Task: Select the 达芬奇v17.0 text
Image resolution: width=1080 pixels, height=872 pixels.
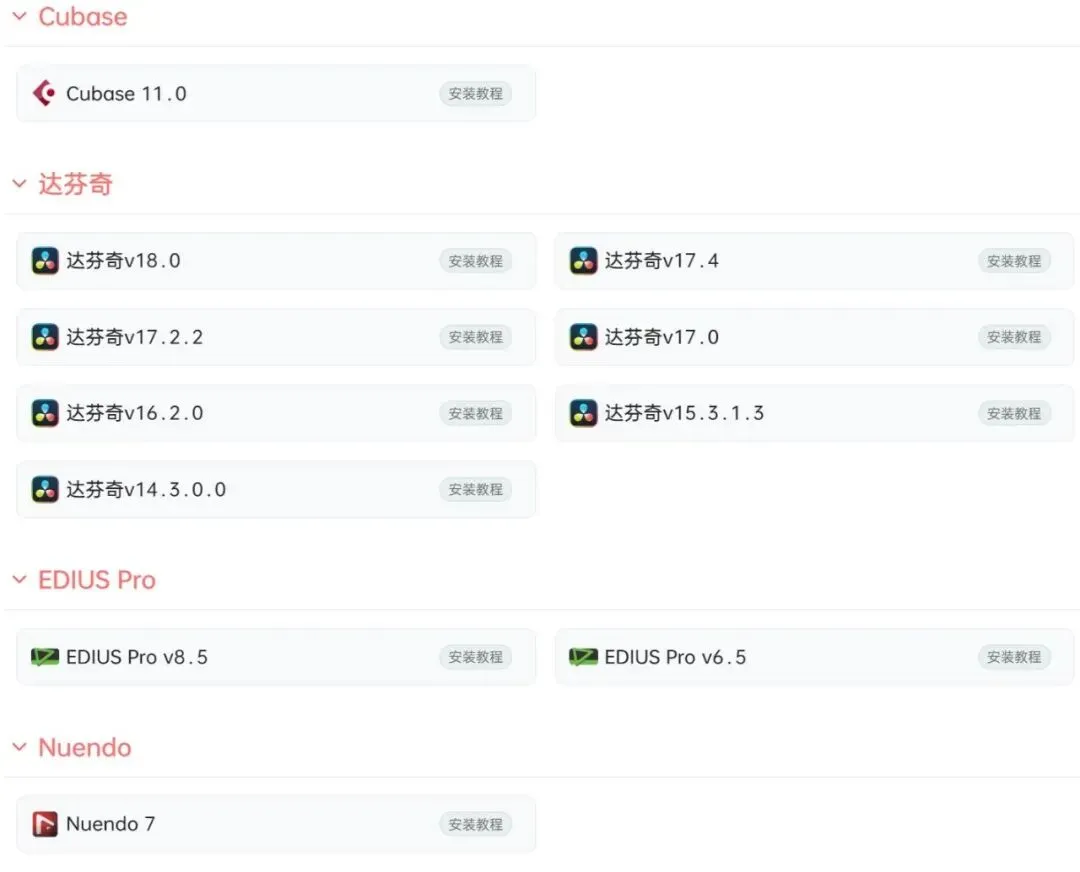Action: 662,337
